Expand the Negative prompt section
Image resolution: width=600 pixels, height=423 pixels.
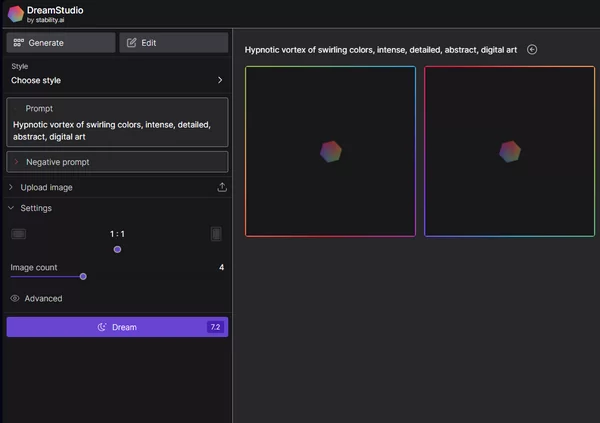click(117, 161)
